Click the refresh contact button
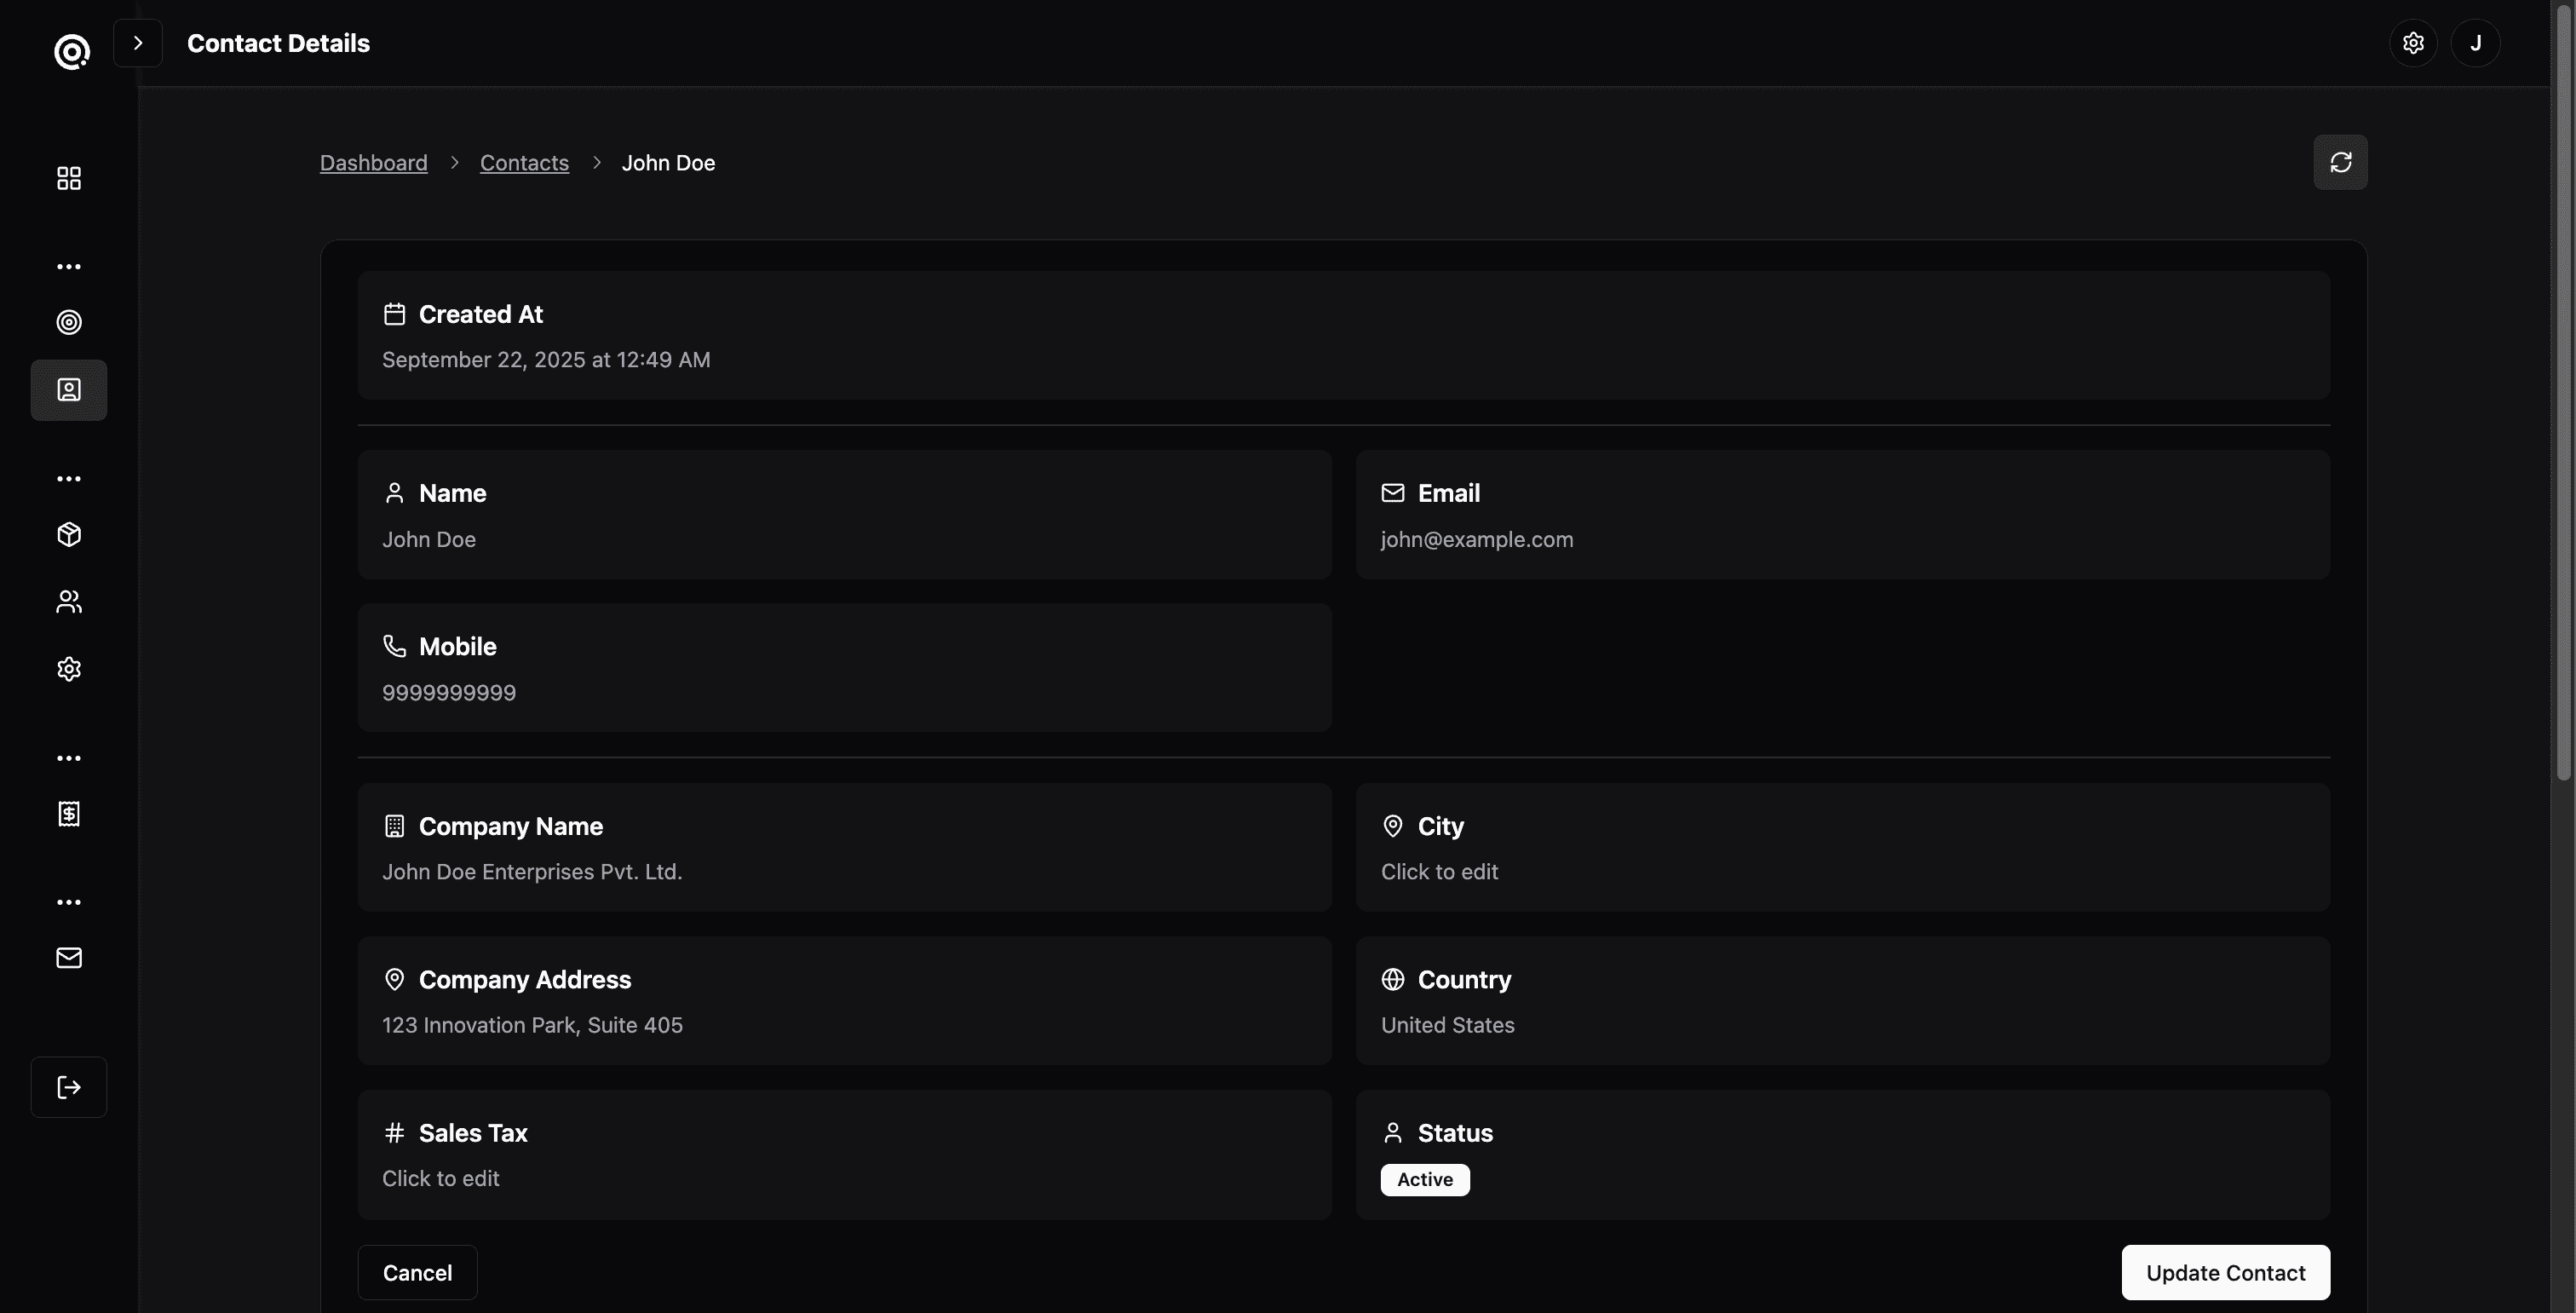The image size is (2576, 1313). pos(2340,162)
